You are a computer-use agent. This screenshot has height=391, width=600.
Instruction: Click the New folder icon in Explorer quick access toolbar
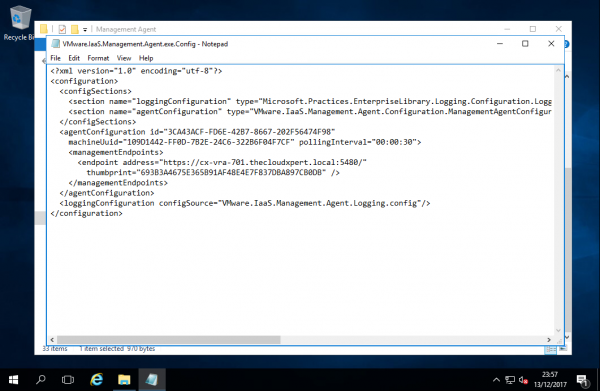tap(75, 29)
